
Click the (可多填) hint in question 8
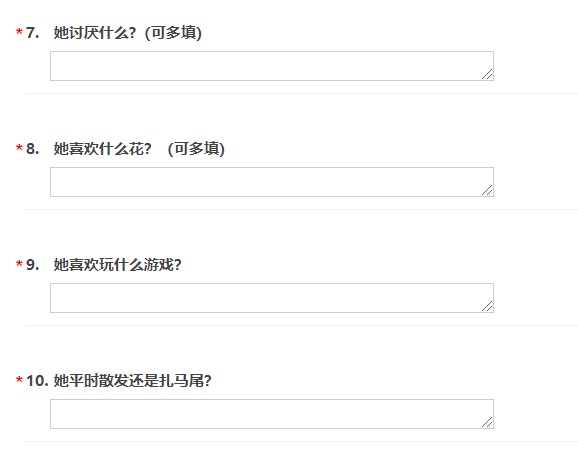196,149
